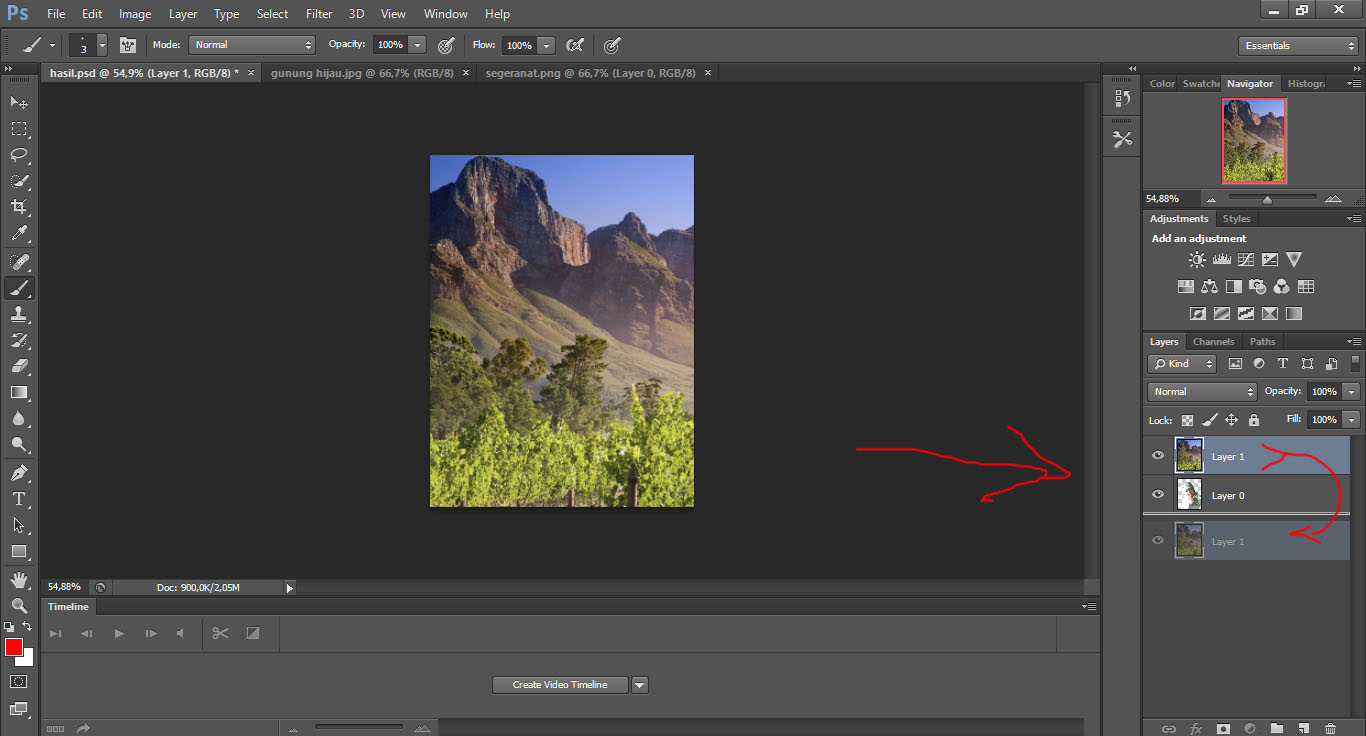Select the Pen tool
The height and width of the screenshot is (736, 1366).
19,473
